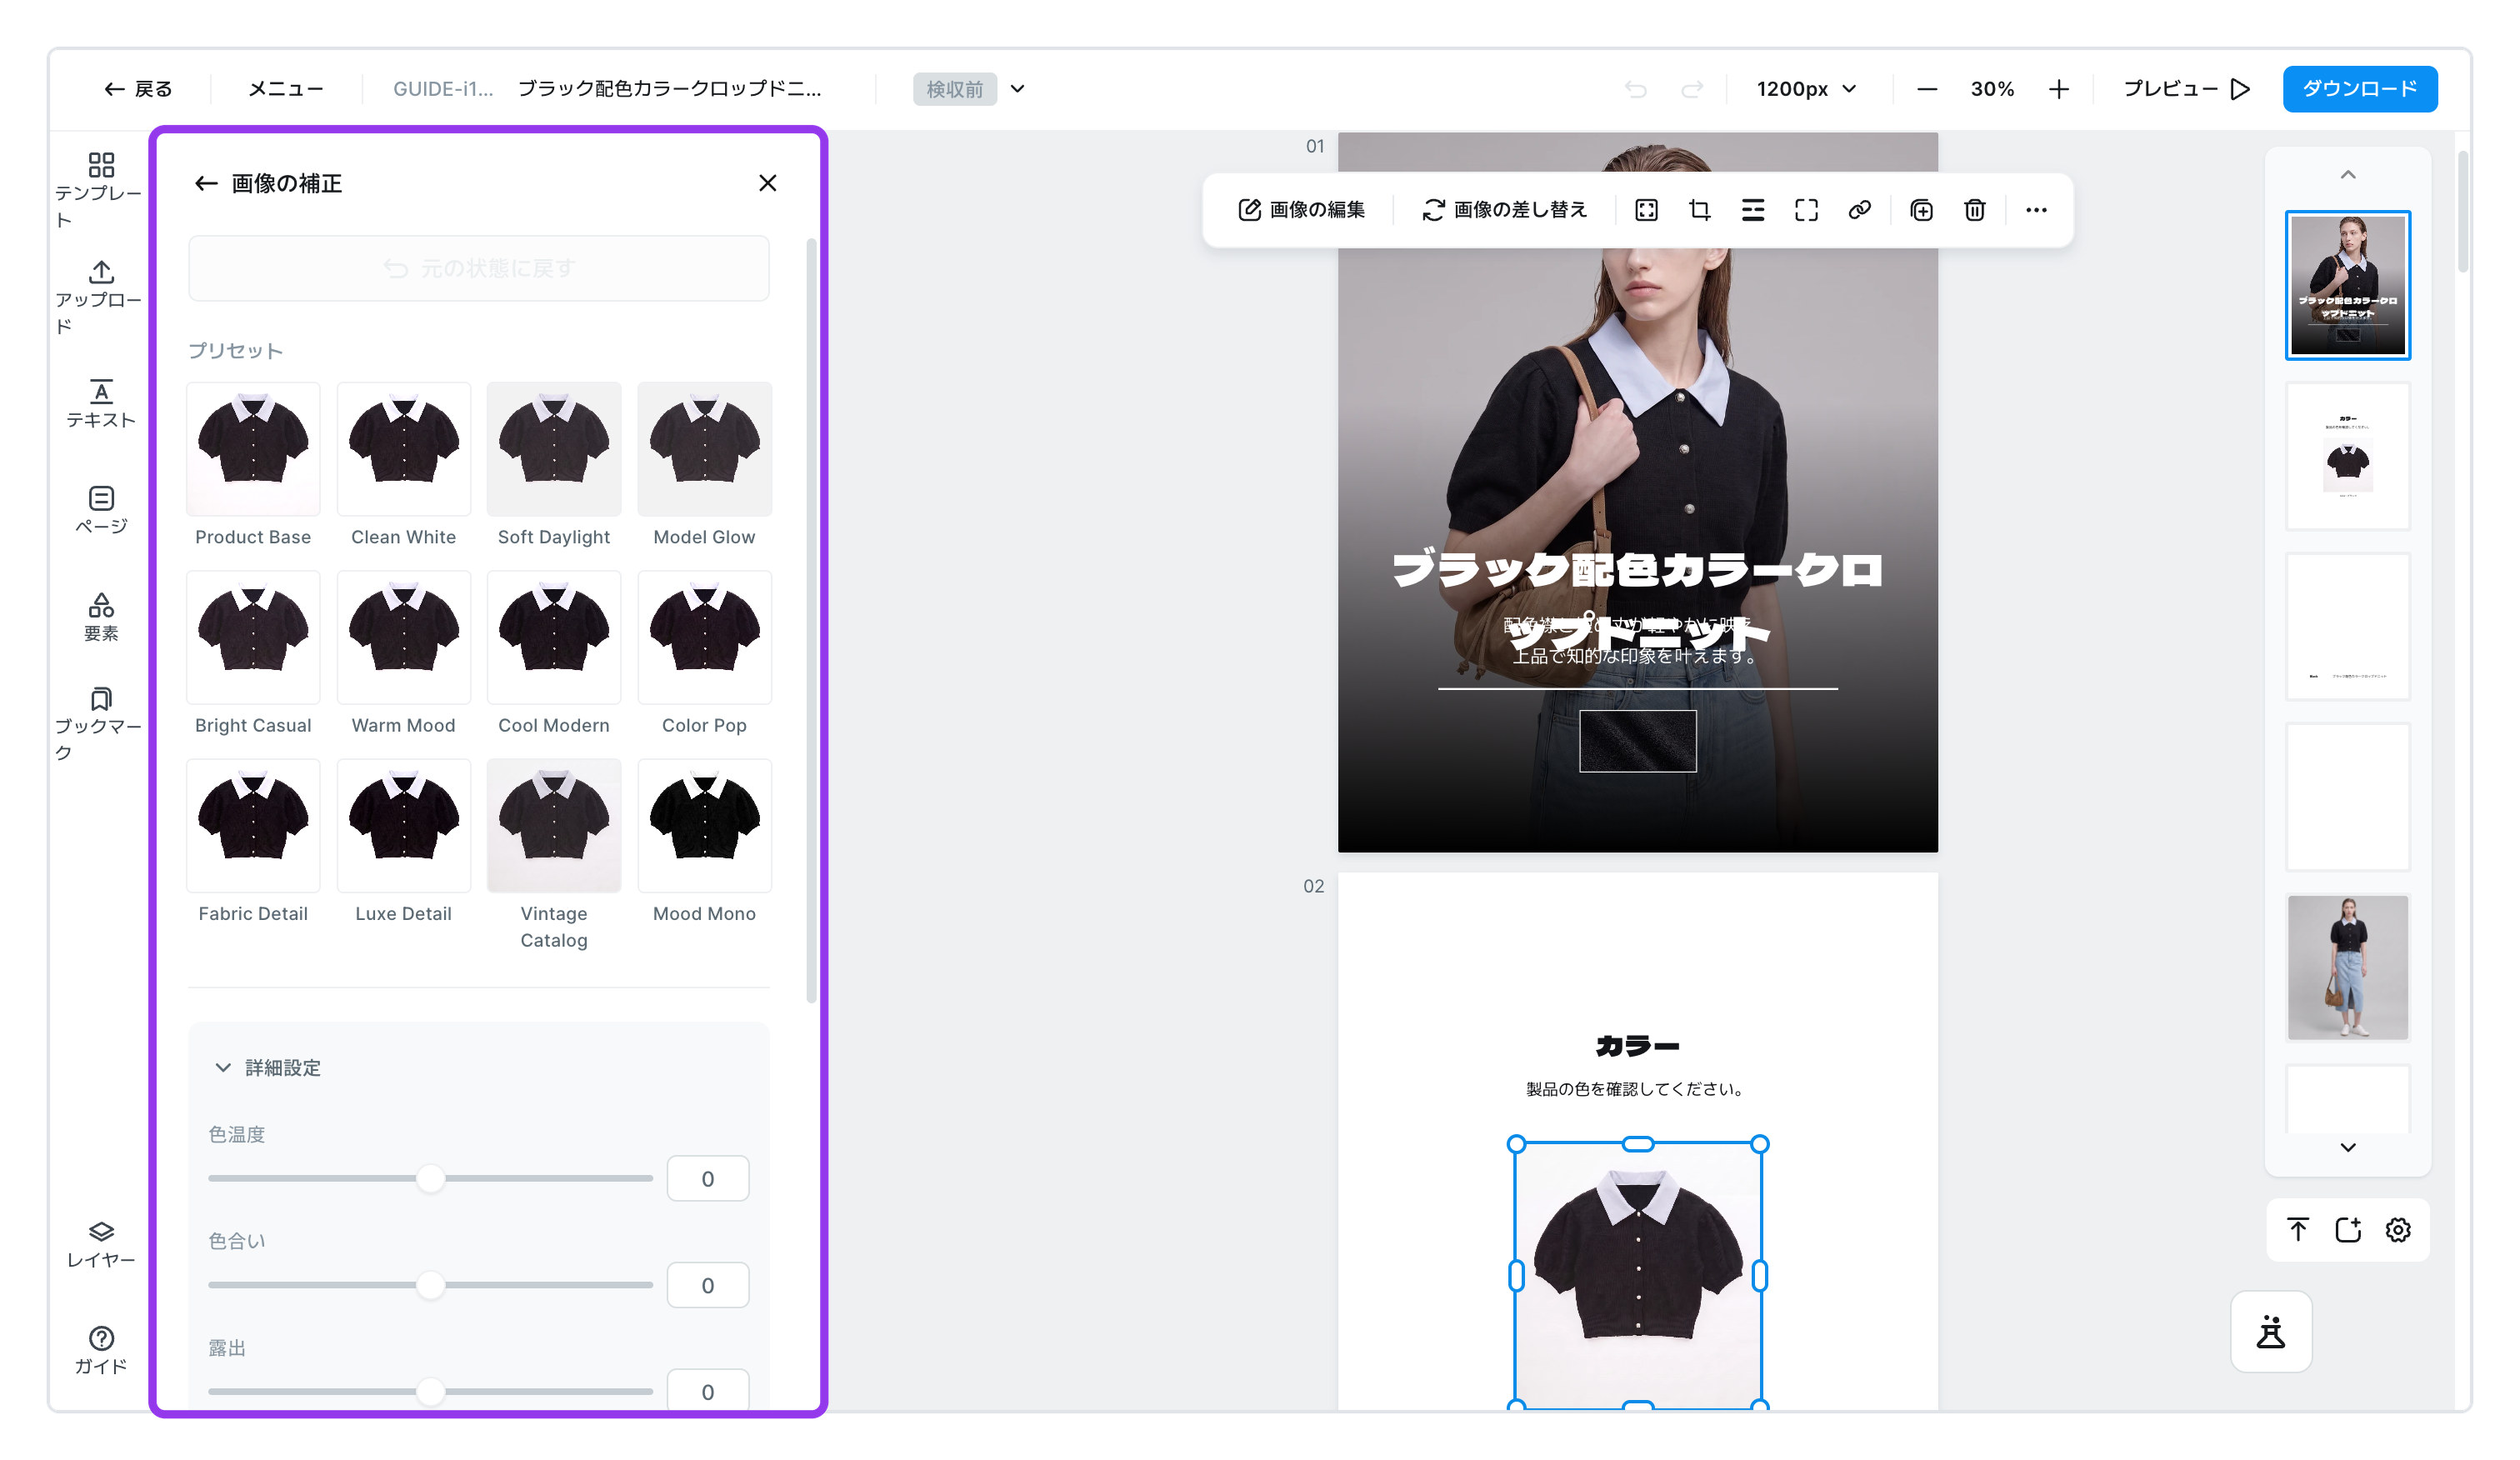Click the crop icon in image toolbar
Image resolution: width=2520 pixels, height=1460 pixels.
click(1699, 210)
